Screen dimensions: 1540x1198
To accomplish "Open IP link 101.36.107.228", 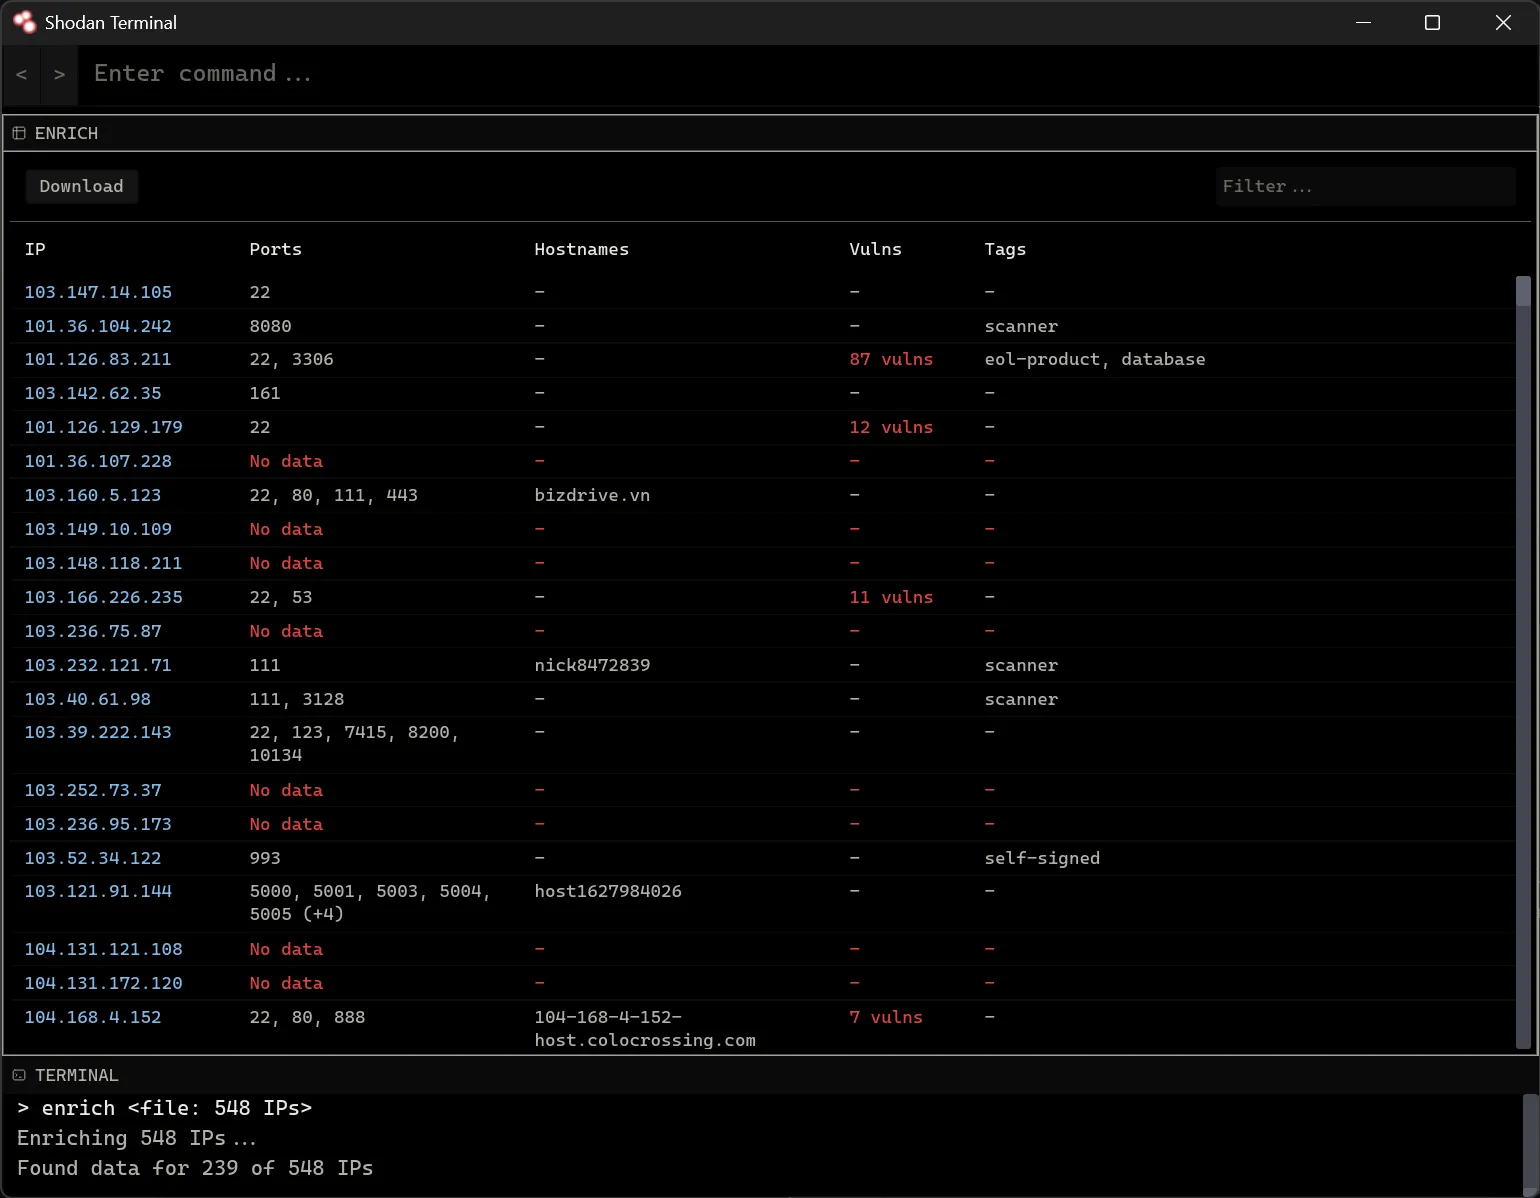I will [98, 461].
